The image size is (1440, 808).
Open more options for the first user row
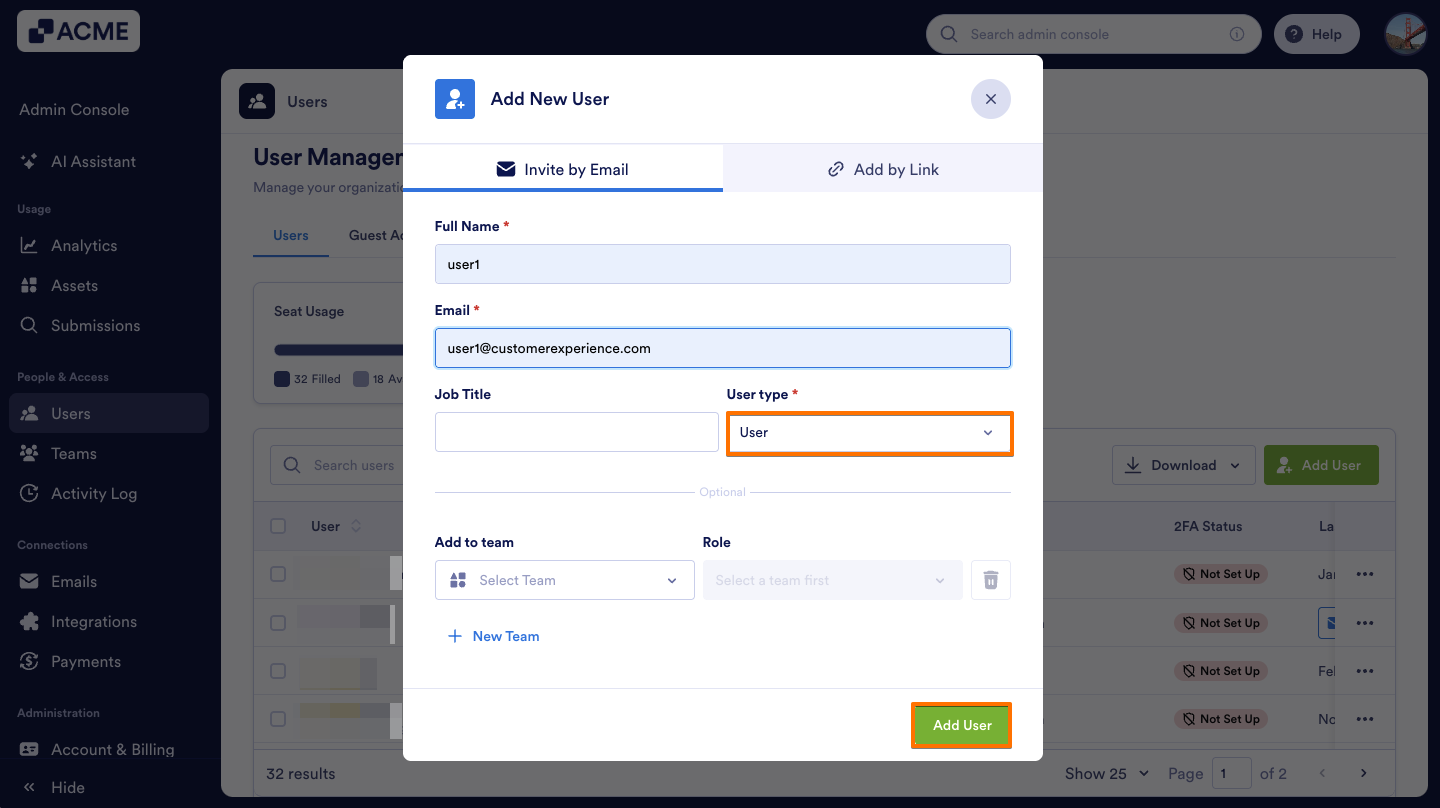point(1365,574)
